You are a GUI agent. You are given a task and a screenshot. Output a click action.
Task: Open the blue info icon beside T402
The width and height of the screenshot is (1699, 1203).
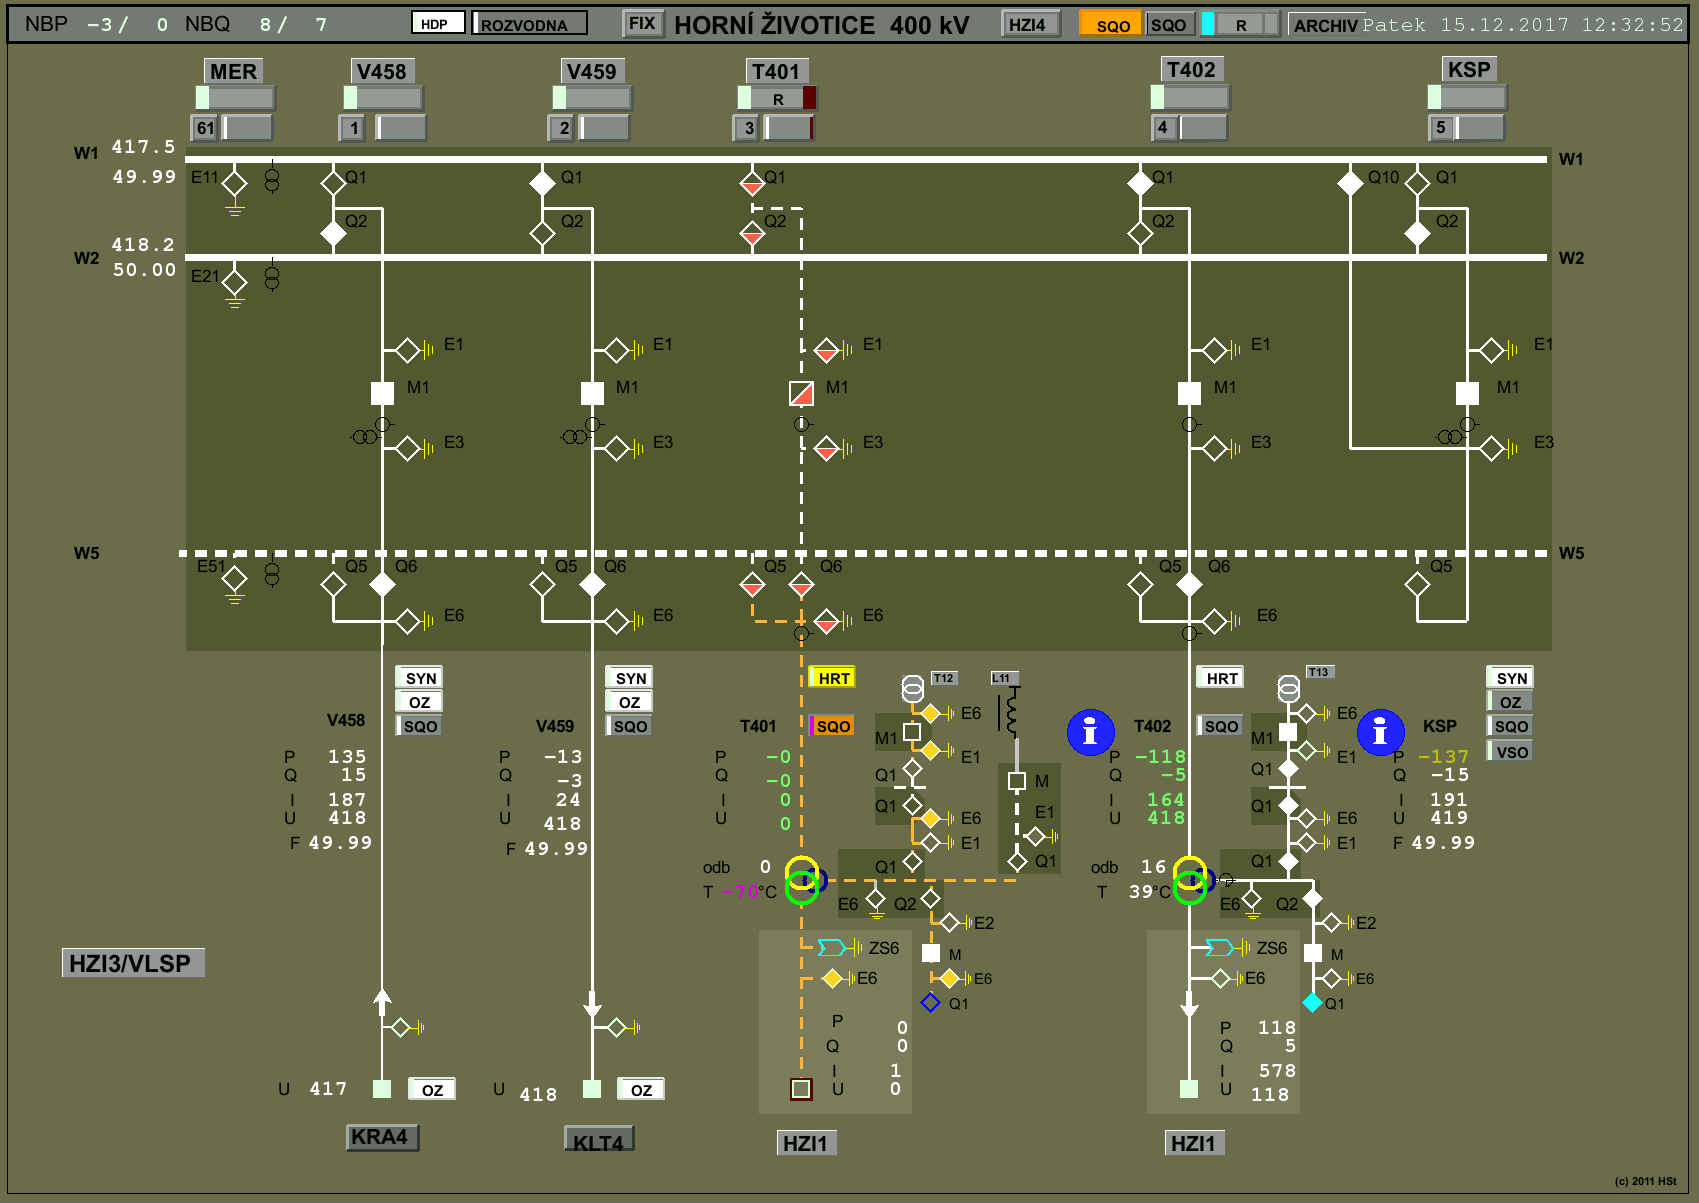1091,732
